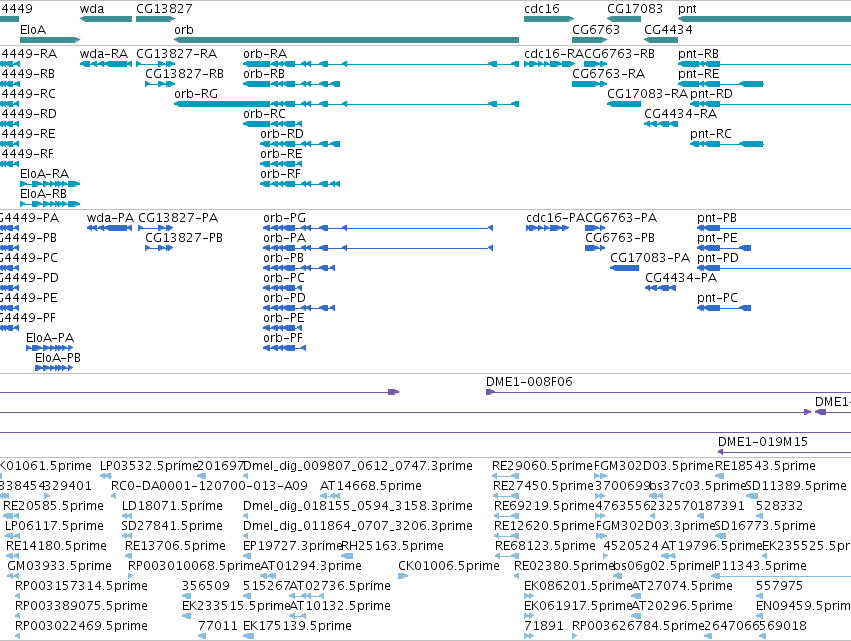This screenshot has width=851, height=641.
Task: Select the wda-RA transcript feature
Action: pyautogui.click(x=106, y=64)
